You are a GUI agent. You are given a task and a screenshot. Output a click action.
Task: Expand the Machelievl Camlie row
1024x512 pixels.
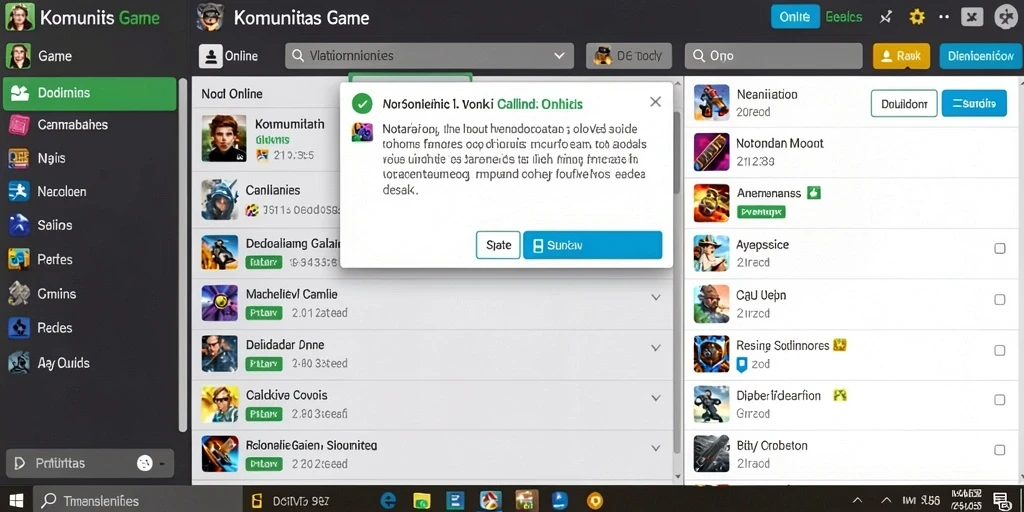656,297
